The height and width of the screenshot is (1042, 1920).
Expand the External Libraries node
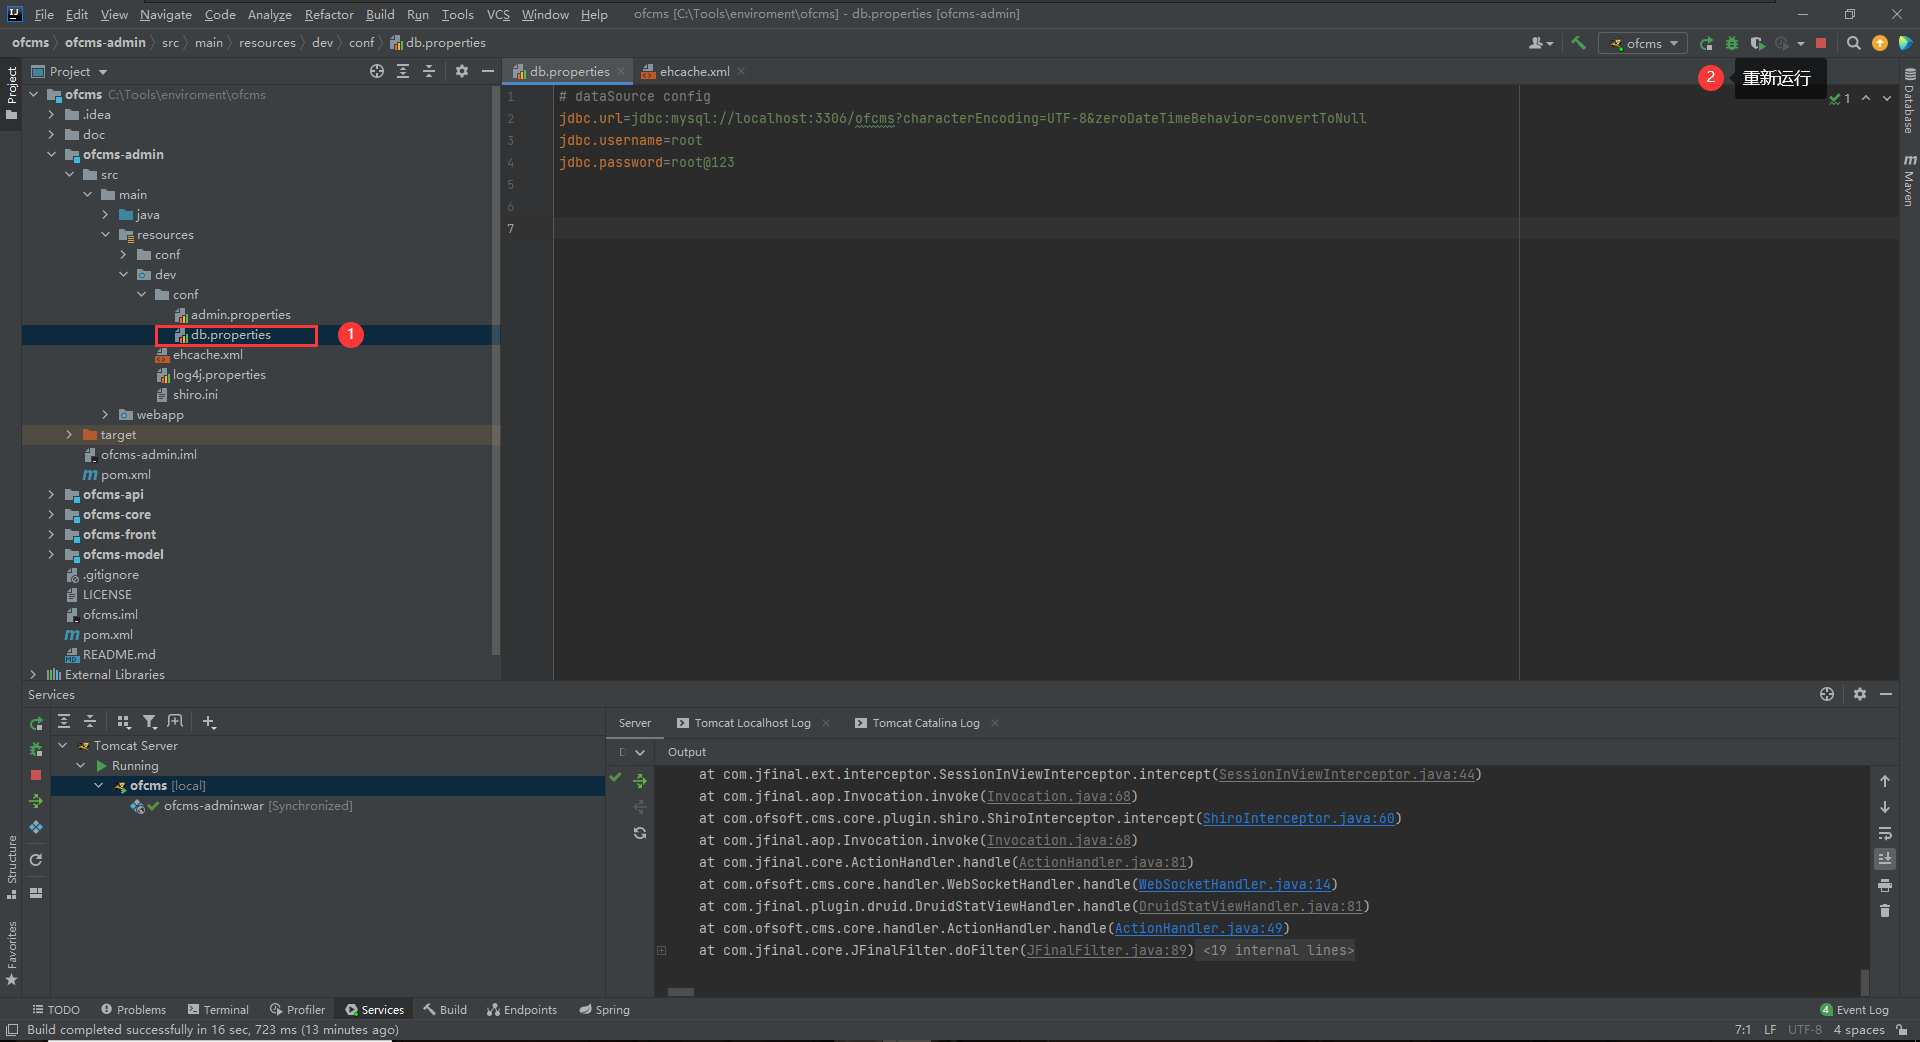[33, 674]
